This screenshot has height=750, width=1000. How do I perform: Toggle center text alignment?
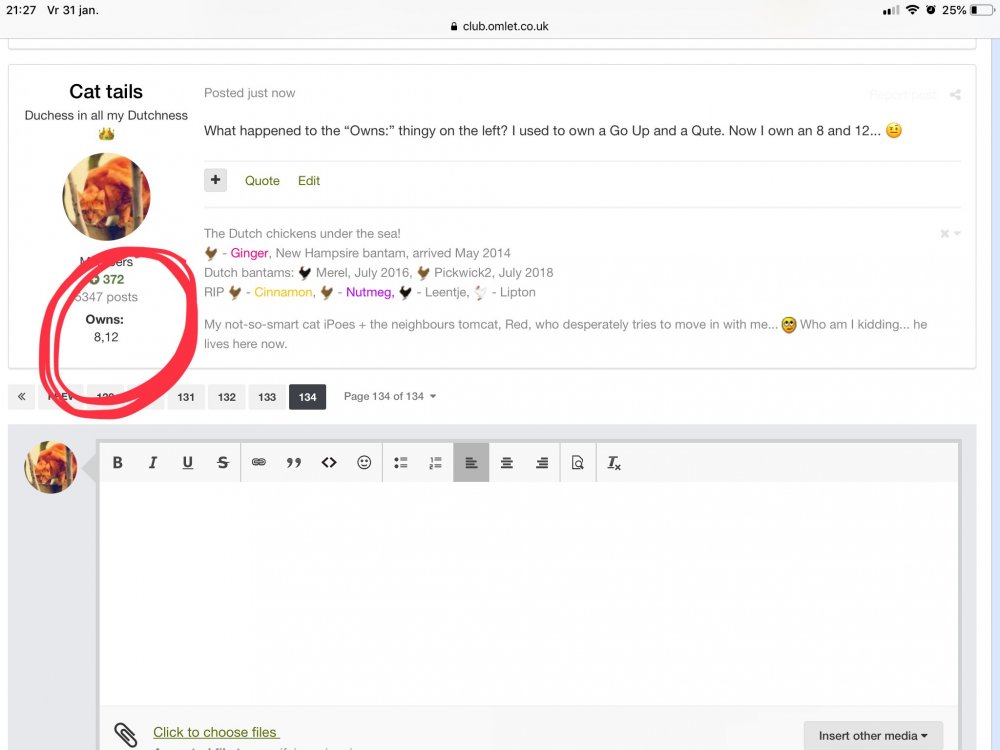[x=507, y=462]
